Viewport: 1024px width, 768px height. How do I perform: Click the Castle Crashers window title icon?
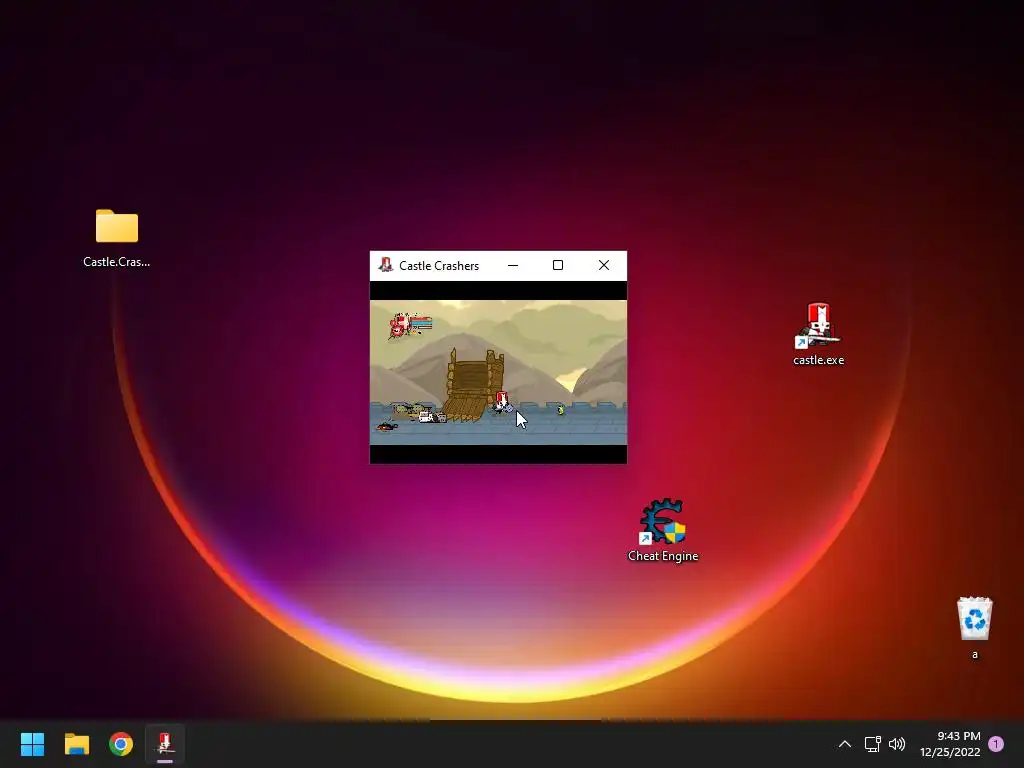pyautogui.click(x=385, y=265)
